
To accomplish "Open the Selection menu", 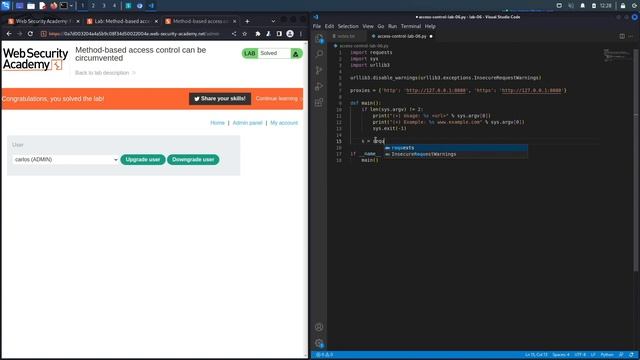I will (348, 26).
